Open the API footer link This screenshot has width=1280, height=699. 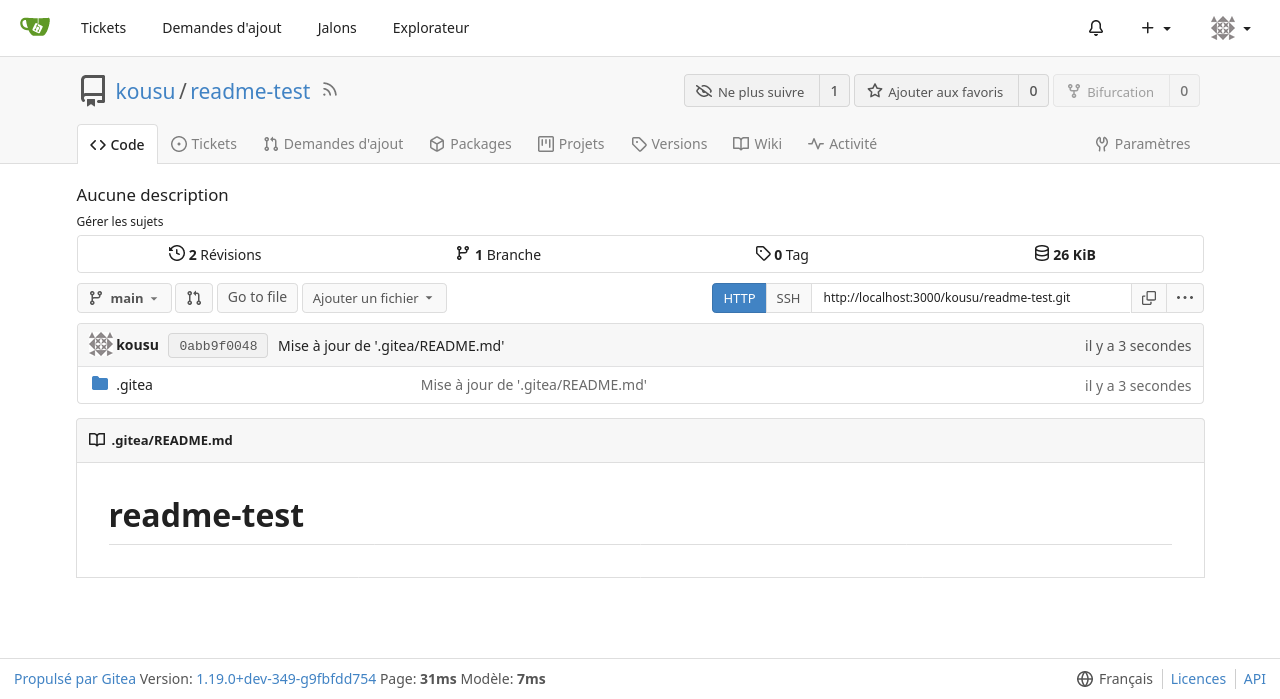tap(1255, 679)
